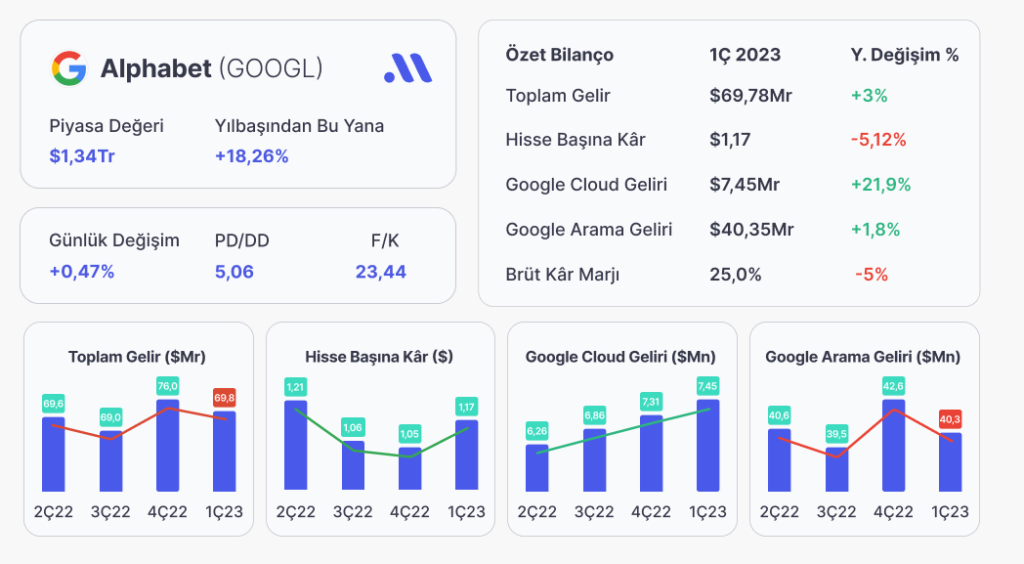The width and height of the screenshot is (1024, 564).
Task: Click 3Ç22 axis label in Toplam Gelir chart
Action: pyautogui.click(x=110, y=512)
